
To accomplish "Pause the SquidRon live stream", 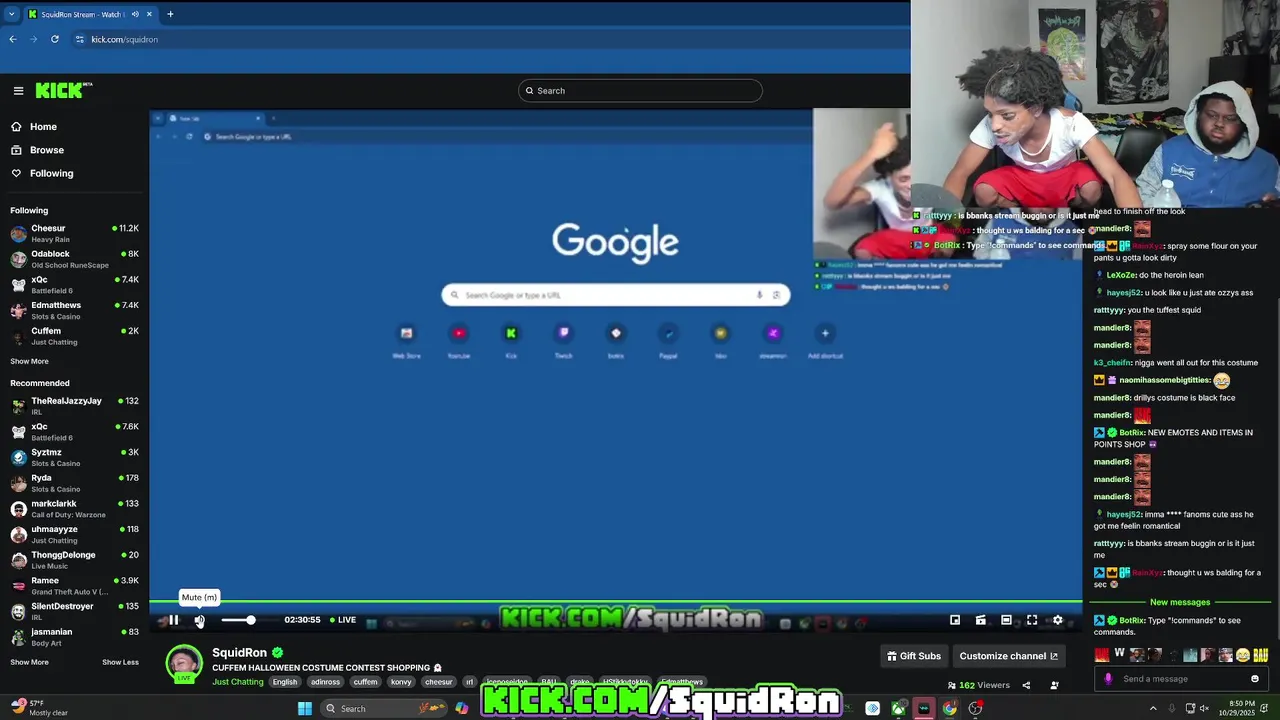I will (x=173, y=620).
